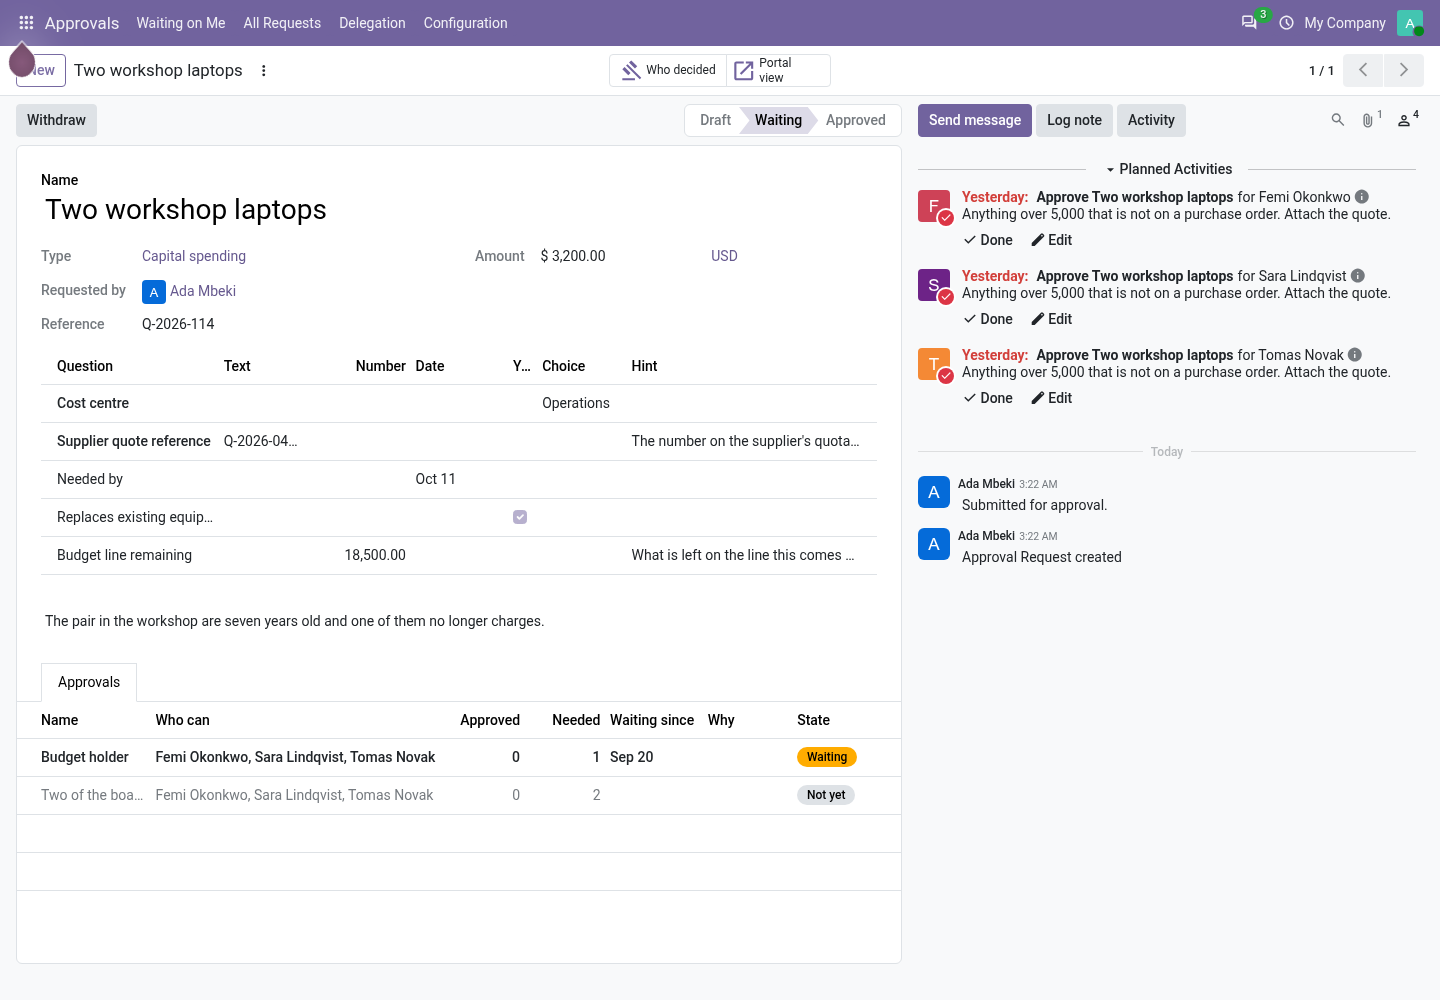Go to the next record arrow
Image resolution: width=1440 pixels, height=1000 pixels.
pyautogui.click(x=1404, y=70)
